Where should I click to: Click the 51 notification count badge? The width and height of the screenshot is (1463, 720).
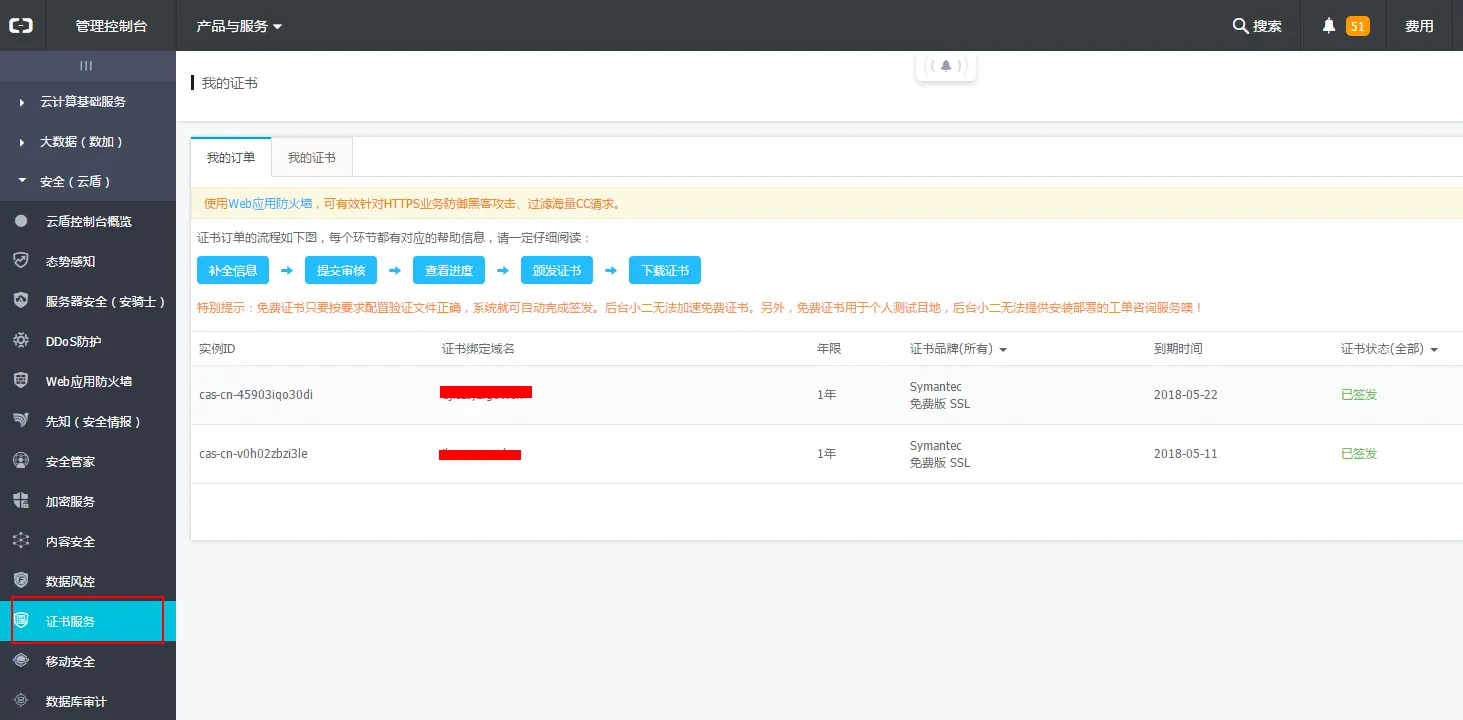coord(1357,26)
